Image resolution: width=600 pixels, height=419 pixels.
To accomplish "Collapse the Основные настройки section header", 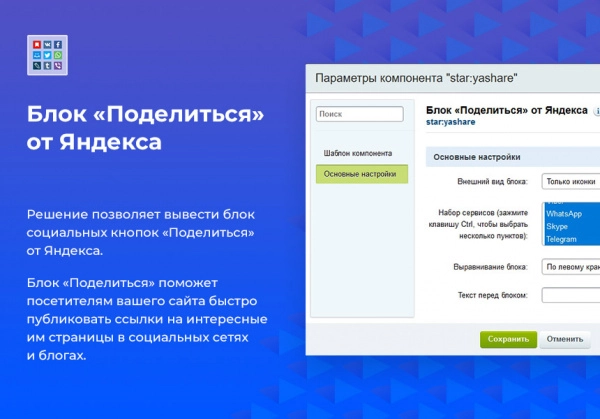I will pos(513,157).
